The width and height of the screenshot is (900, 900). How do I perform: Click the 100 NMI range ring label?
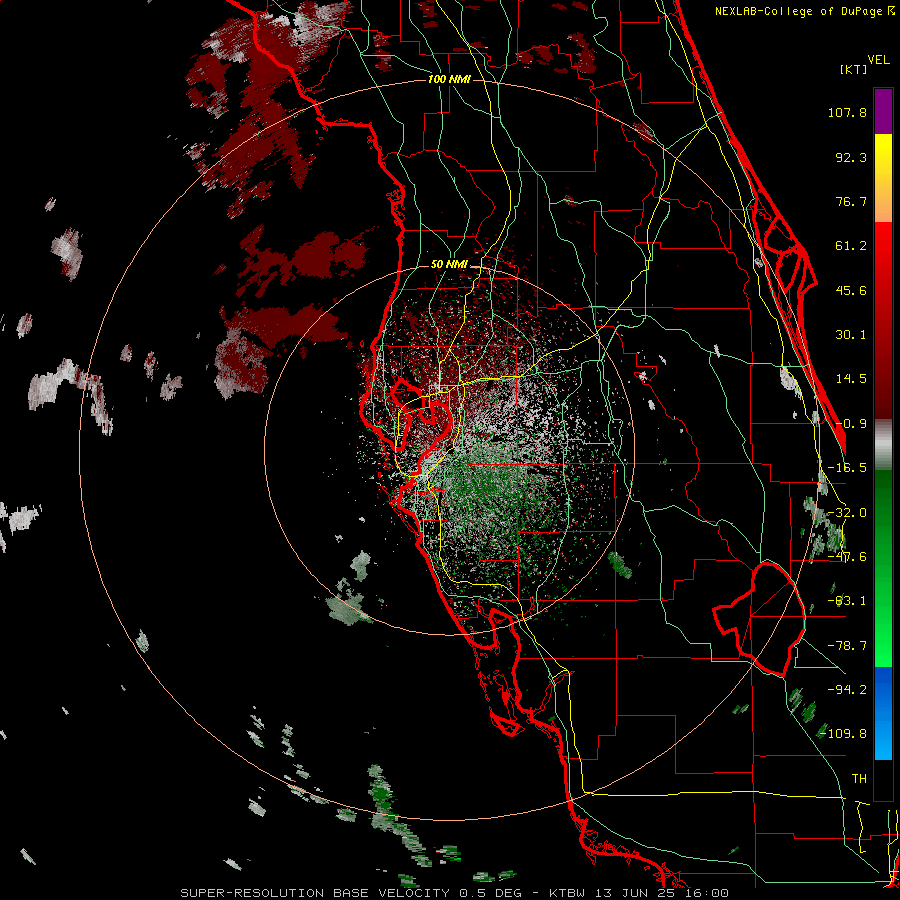[x=449, y=79]
